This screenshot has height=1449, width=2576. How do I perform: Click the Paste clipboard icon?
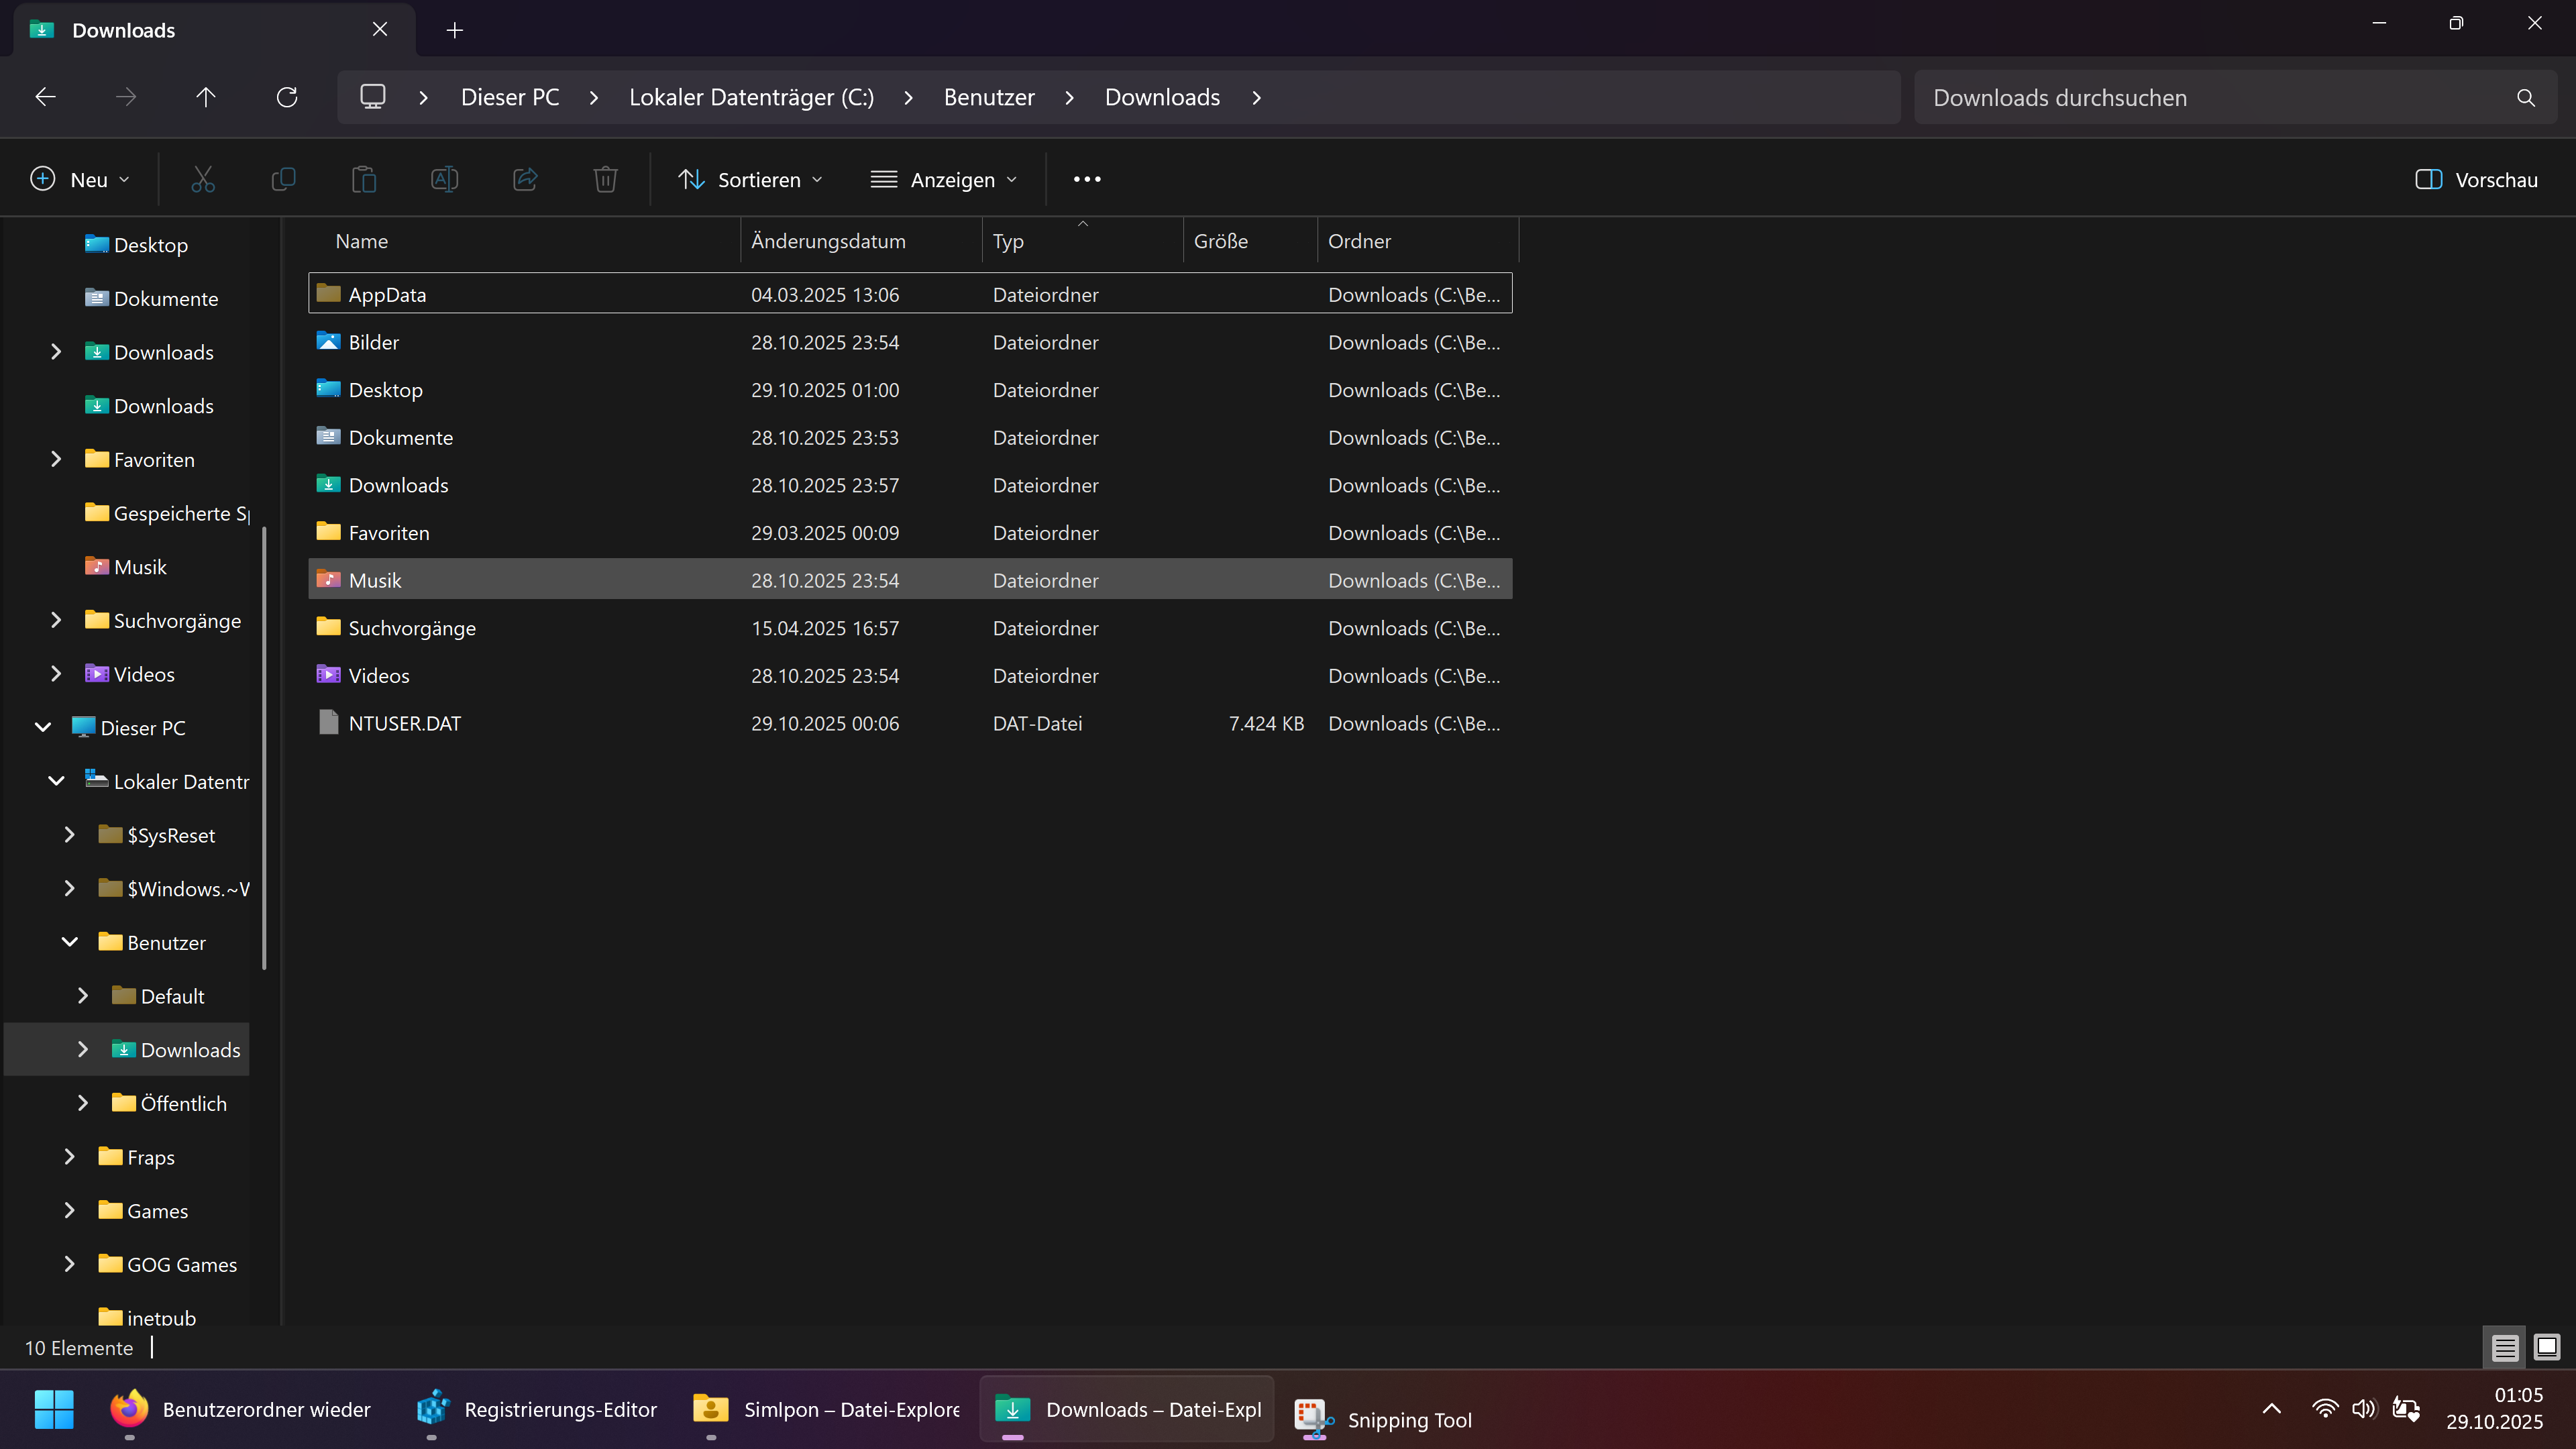coord(364,180)
